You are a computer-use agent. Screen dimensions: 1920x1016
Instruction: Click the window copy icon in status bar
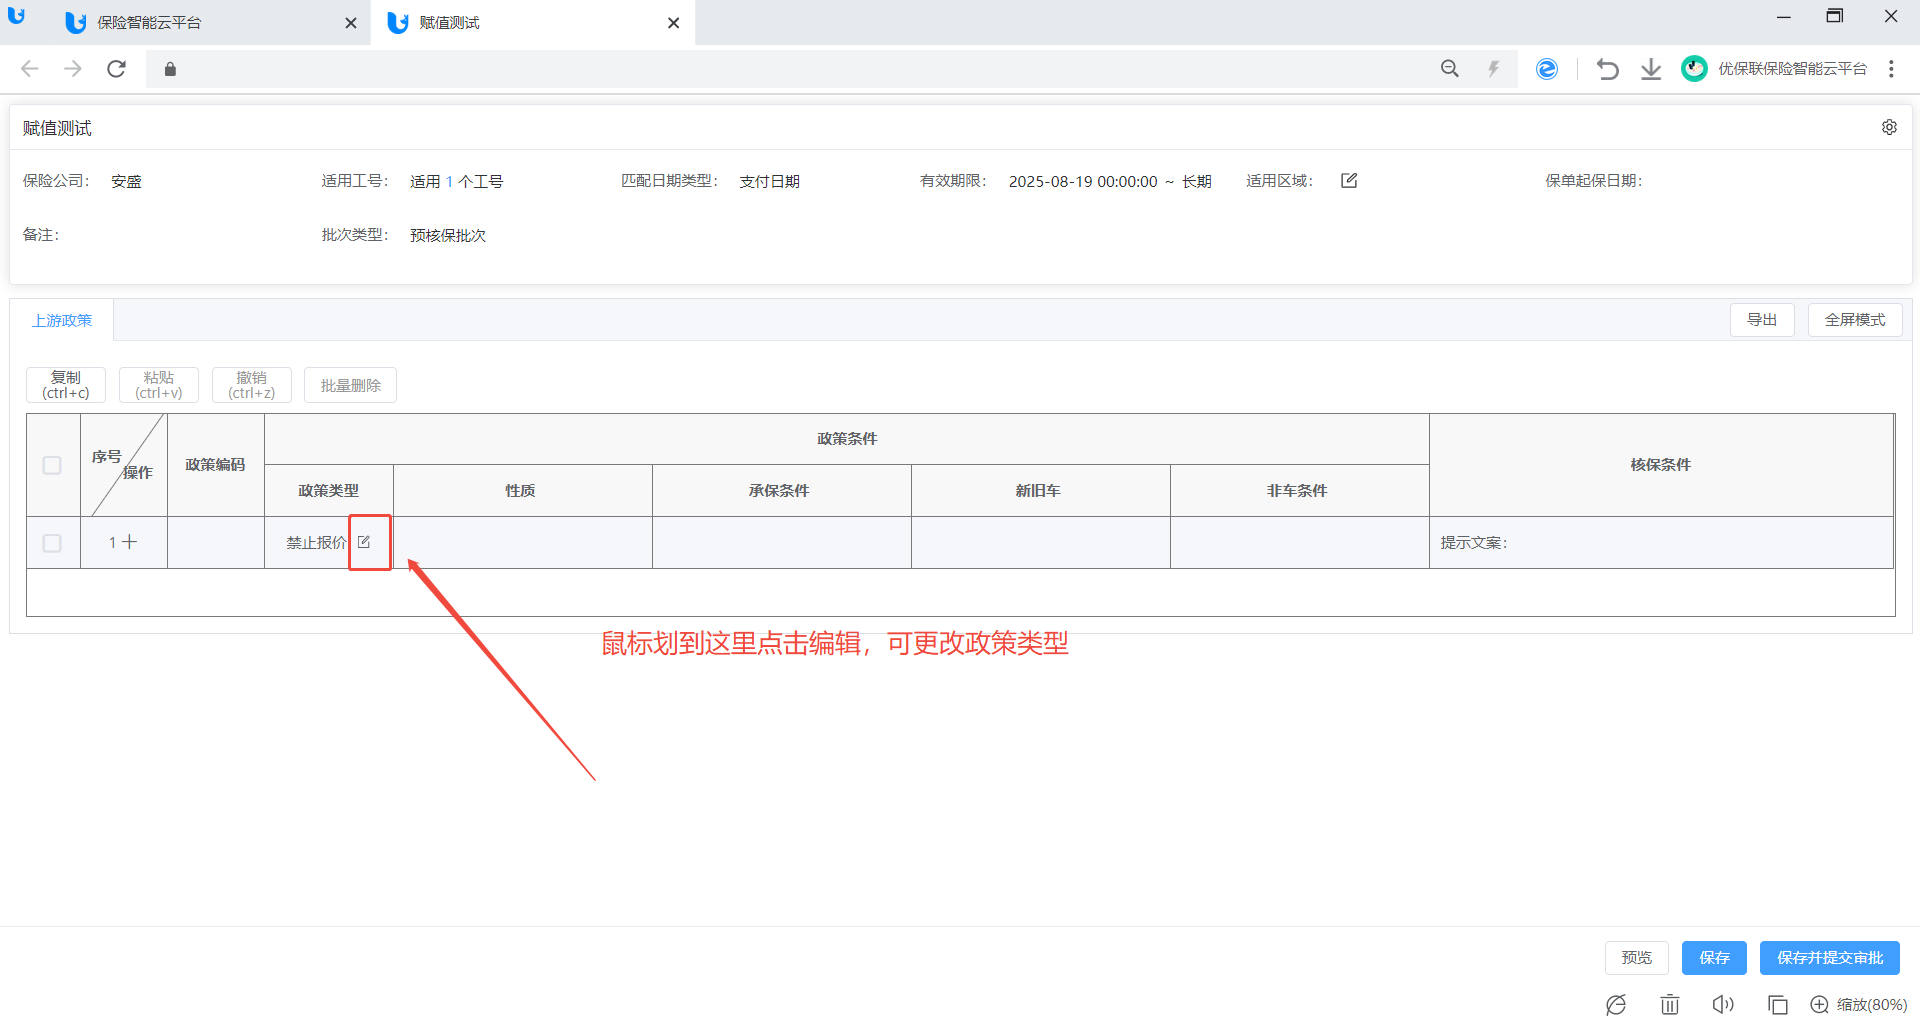1777,1004
